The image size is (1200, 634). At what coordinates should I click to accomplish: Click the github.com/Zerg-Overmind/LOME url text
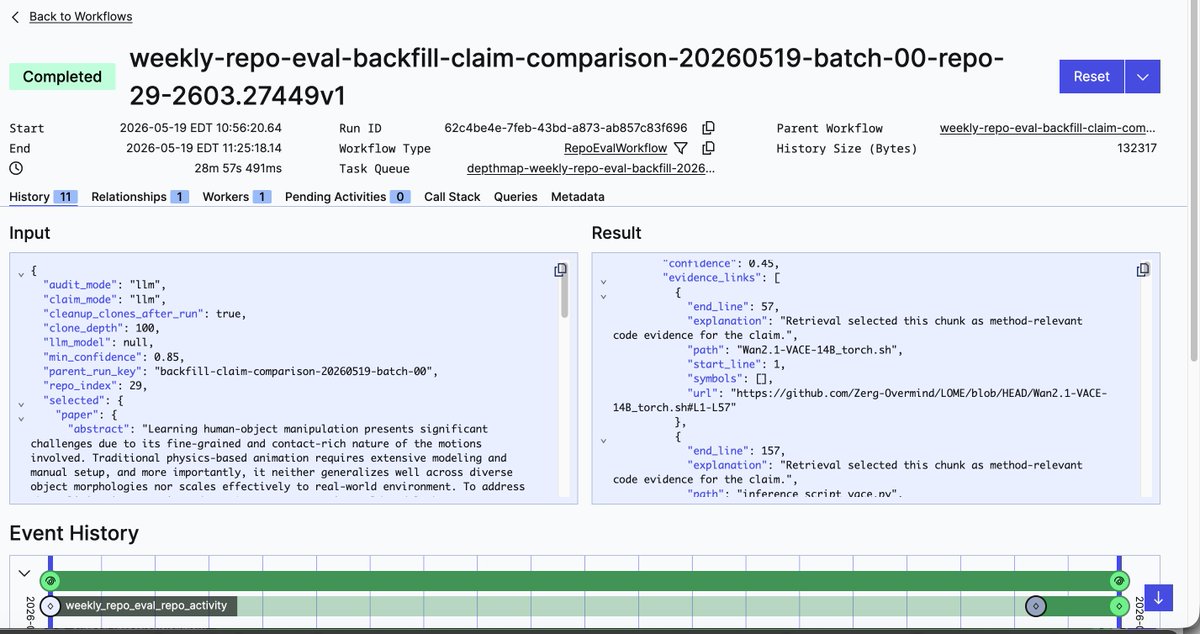click(x=861, y=401)
